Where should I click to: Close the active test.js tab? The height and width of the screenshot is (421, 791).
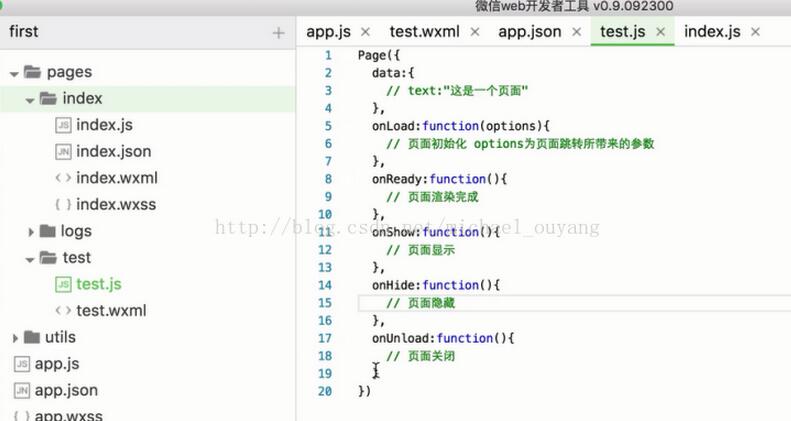660,31
